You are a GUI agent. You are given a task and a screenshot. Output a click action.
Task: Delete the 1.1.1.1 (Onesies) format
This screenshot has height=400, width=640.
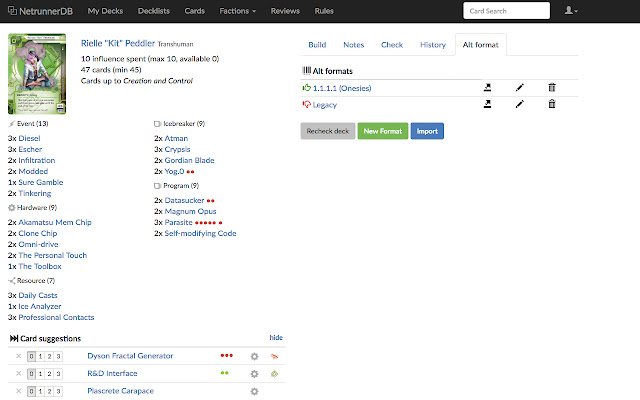[552, 87]
